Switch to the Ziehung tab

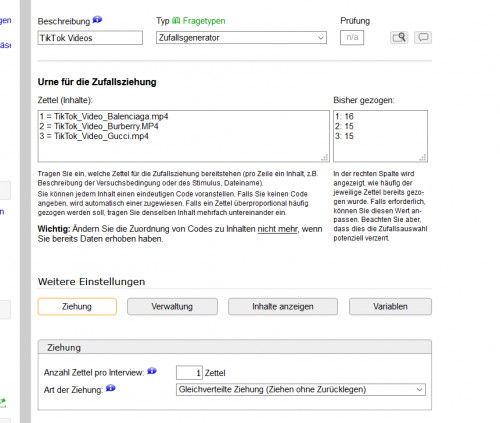(x=77, y=307)
